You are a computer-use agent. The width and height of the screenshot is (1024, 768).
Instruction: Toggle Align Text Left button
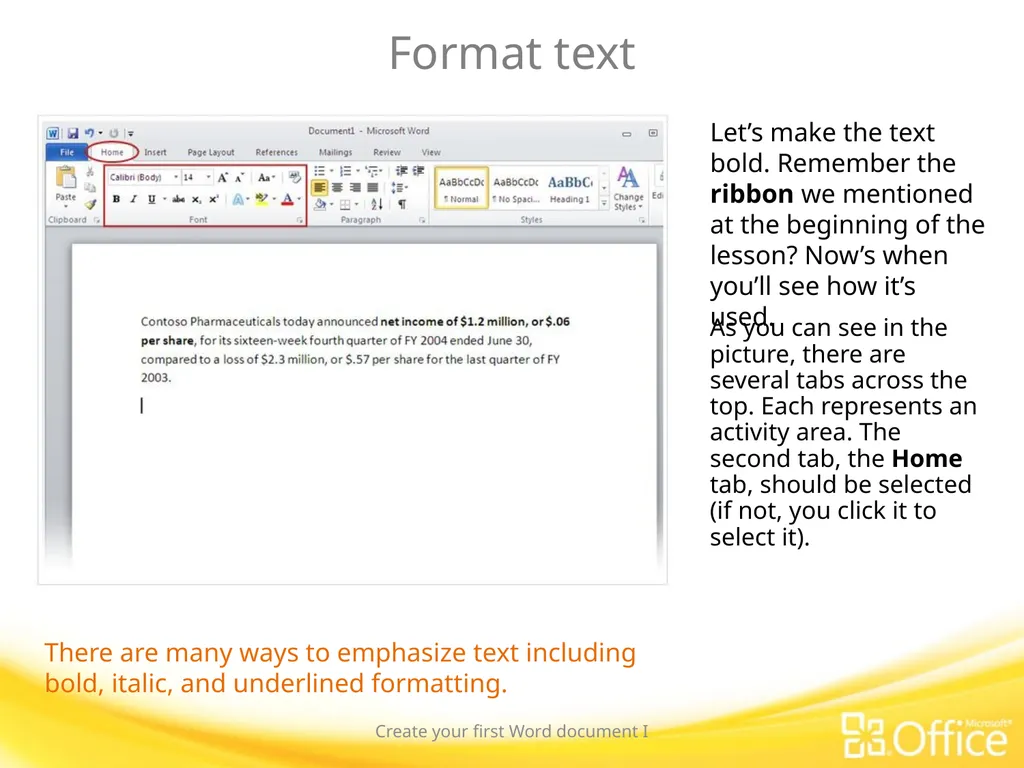click(x=319, y=188)
